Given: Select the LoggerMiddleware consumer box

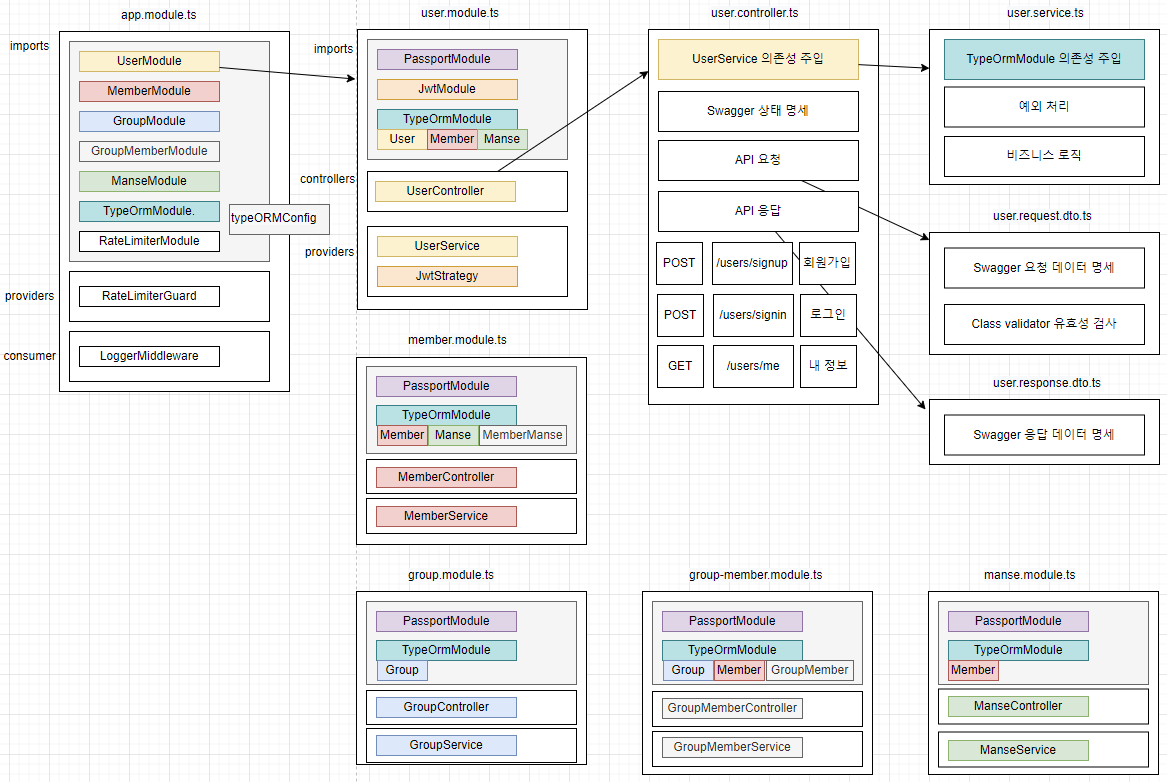Looking at the screenshot, I should [x=149, y=356].
